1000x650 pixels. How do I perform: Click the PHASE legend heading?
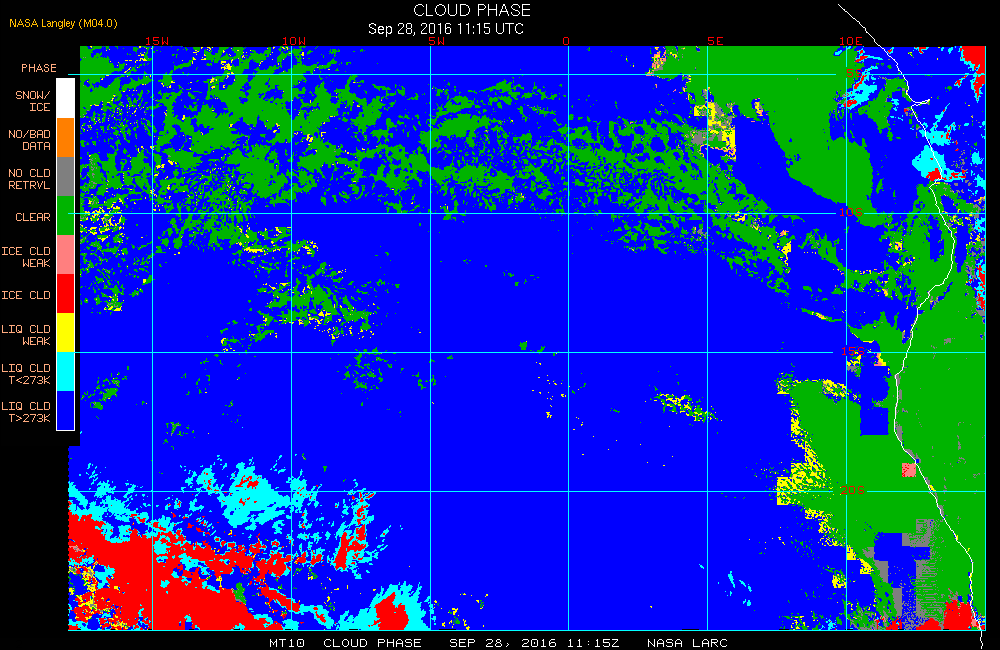(39, 68)
